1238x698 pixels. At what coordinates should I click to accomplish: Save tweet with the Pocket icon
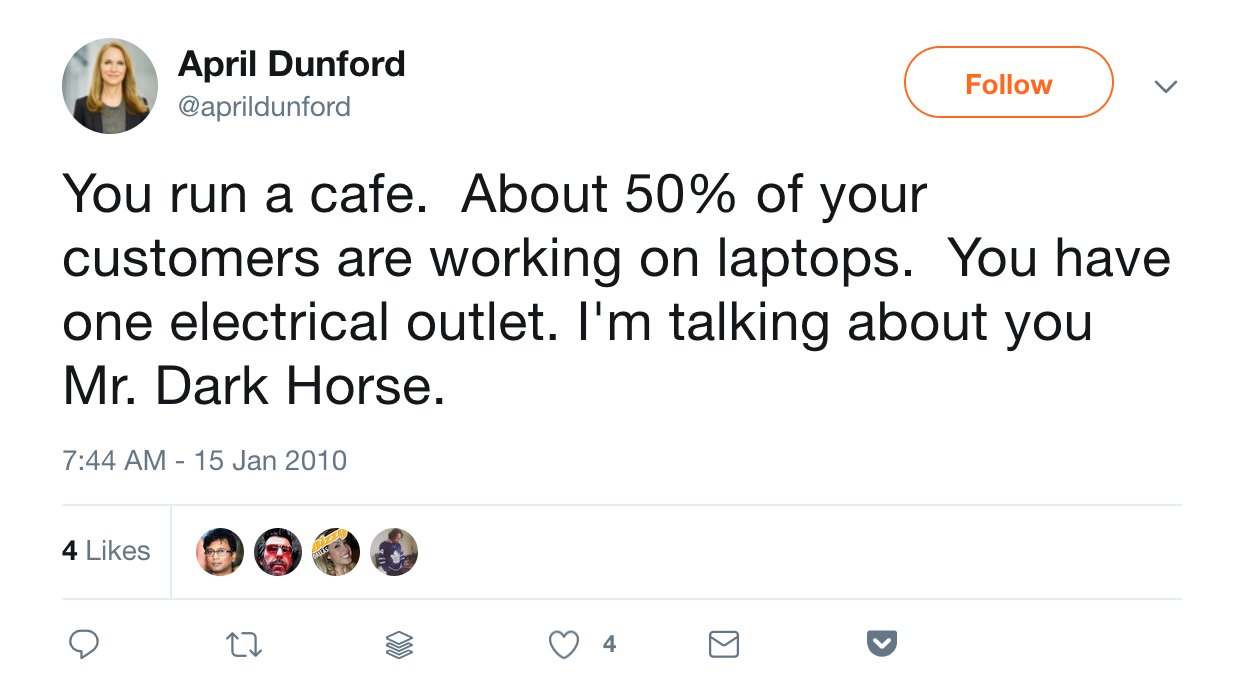click(881, 644)
